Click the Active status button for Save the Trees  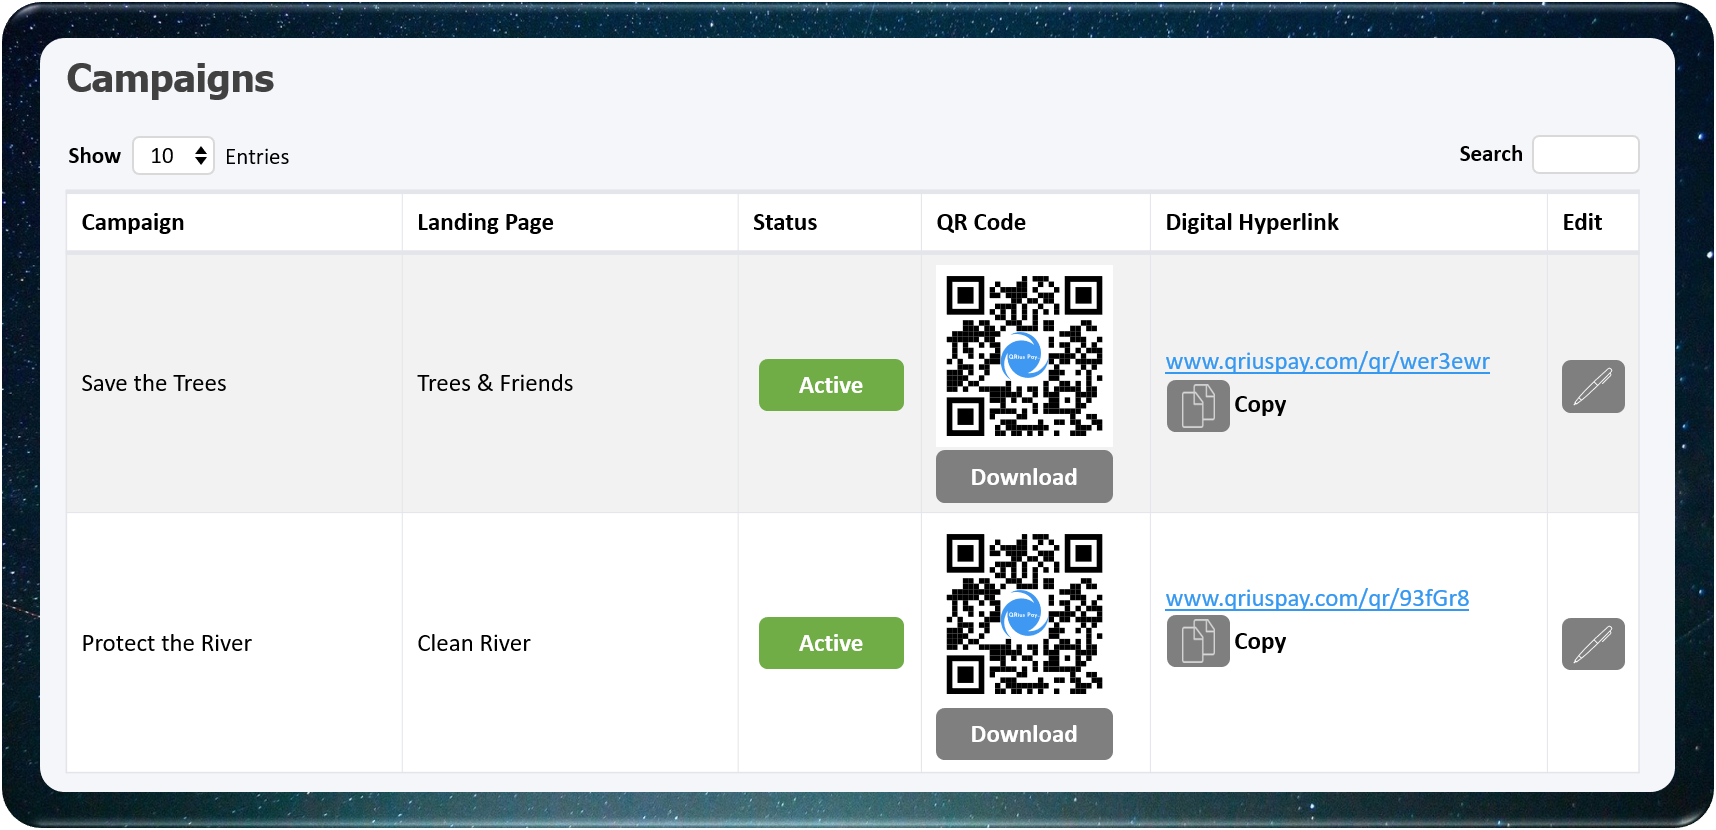(831, 385)
